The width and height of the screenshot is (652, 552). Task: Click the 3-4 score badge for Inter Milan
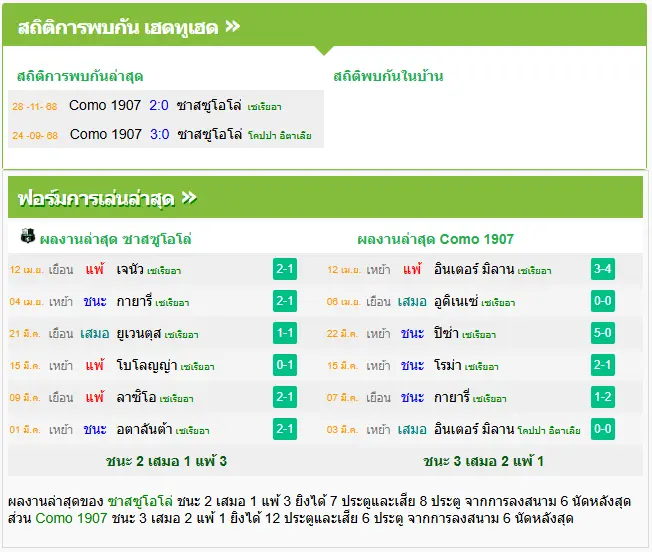tap(603, 269)
